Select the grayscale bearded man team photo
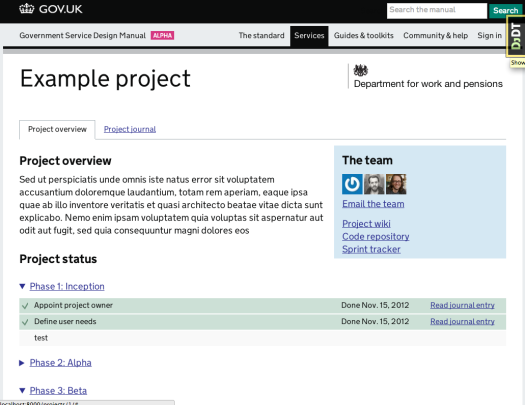This screenshot has width=525, height=405. point(374,184)
